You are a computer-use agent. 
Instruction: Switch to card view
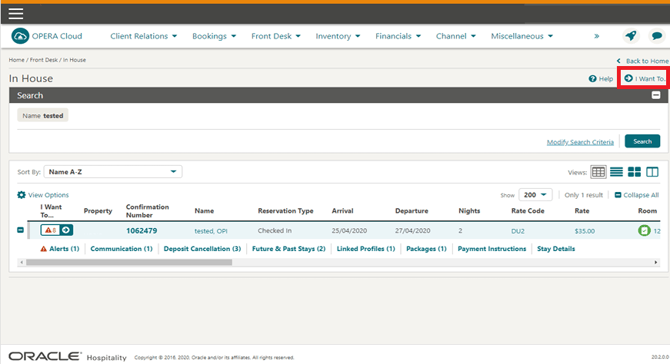tap(634, 172)
